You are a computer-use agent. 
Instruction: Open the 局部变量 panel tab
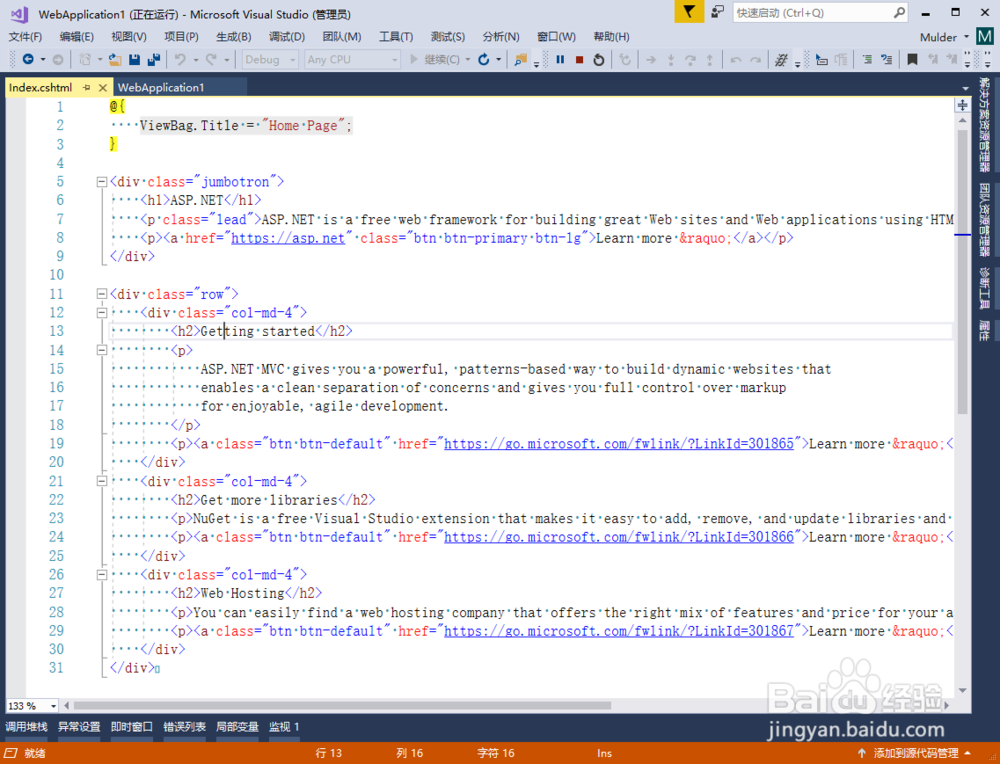click(x=237, y=727)
